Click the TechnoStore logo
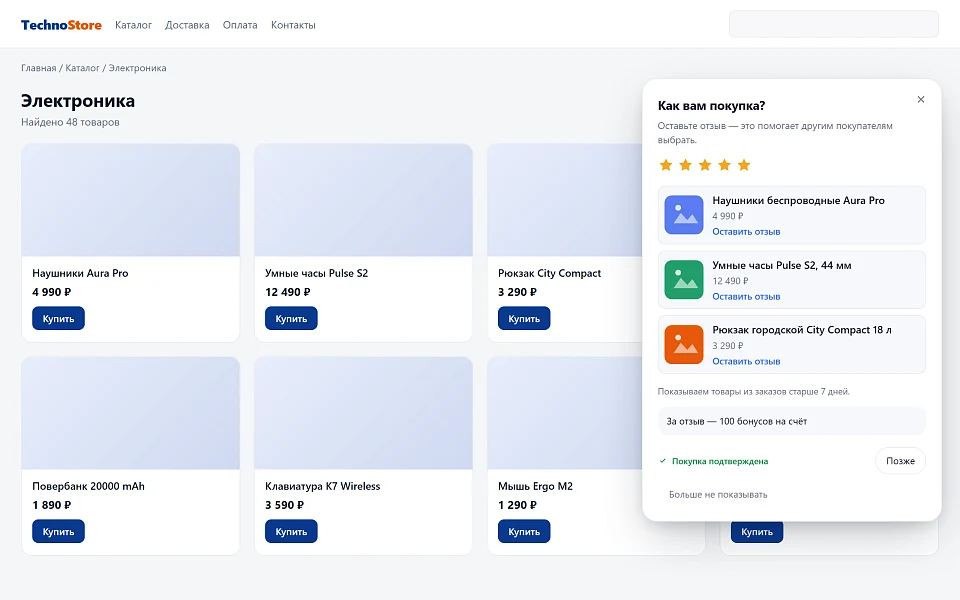 tap(61, 25)
